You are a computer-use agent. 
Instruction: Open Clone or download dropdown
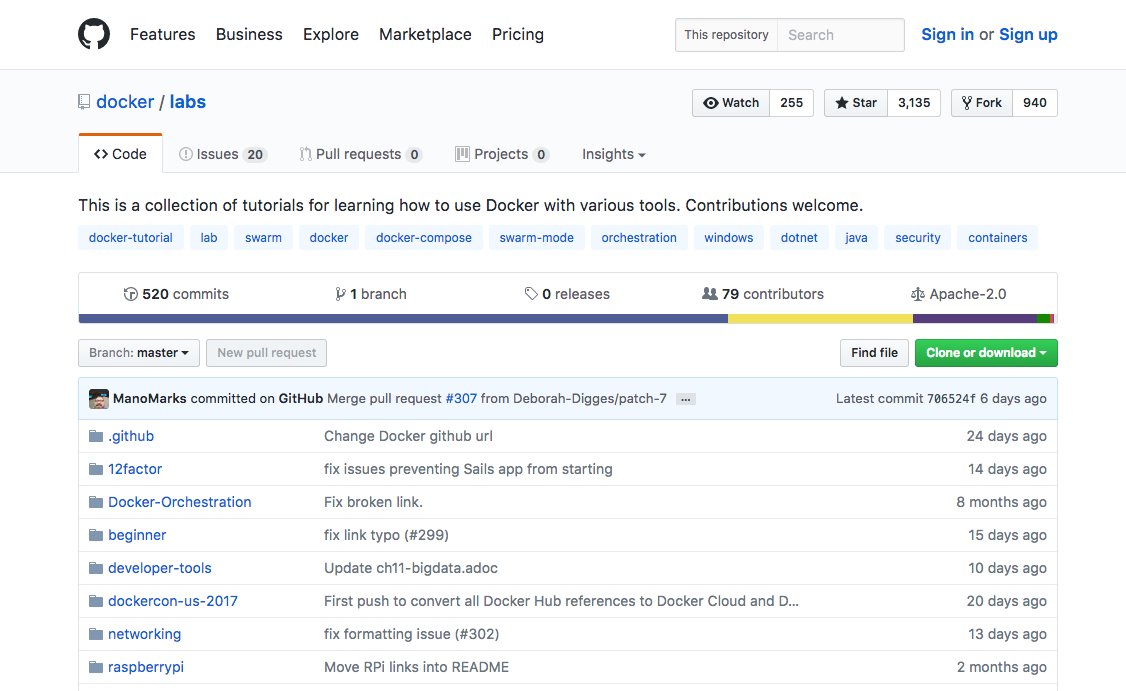pyautogui.click(x=986, y=353)
